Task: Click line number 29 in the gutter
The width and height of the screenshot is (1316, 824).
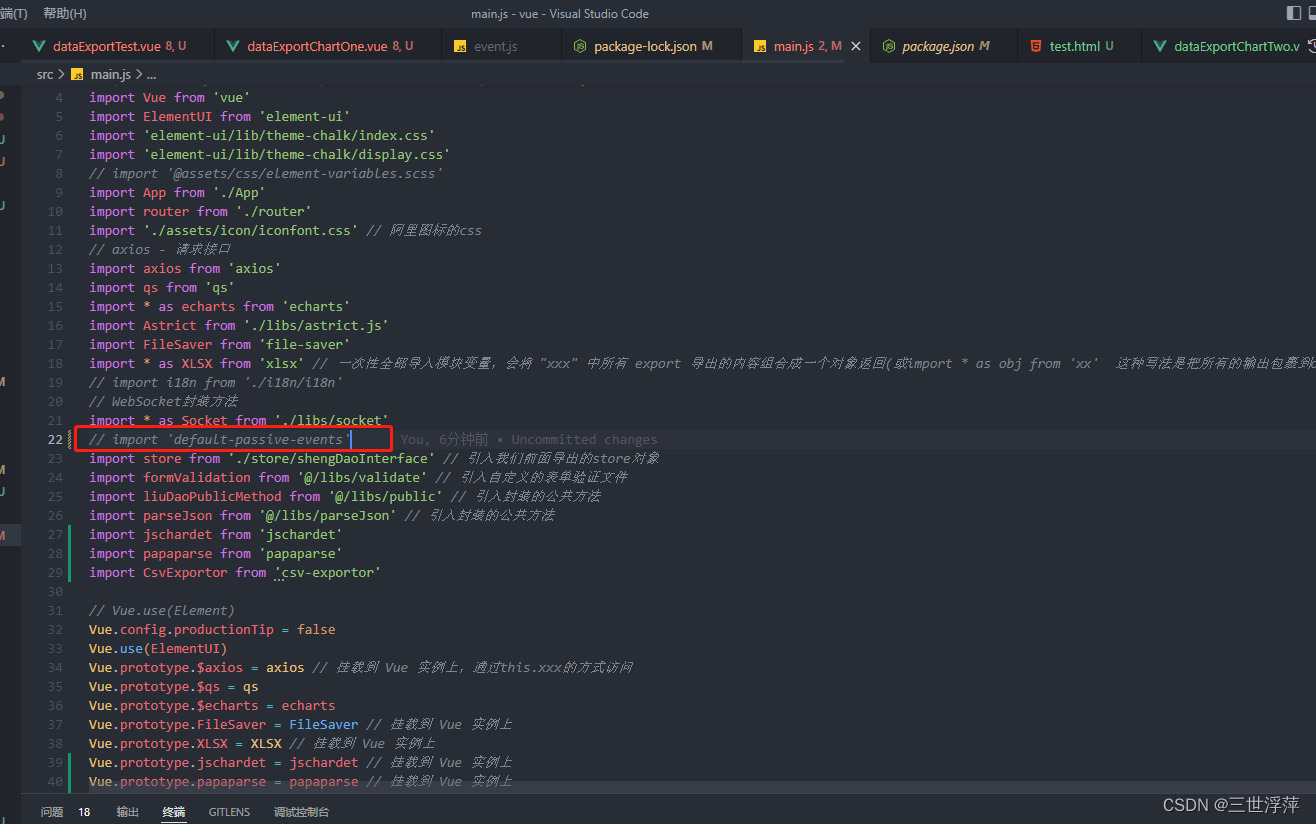Action: [57, 572]
